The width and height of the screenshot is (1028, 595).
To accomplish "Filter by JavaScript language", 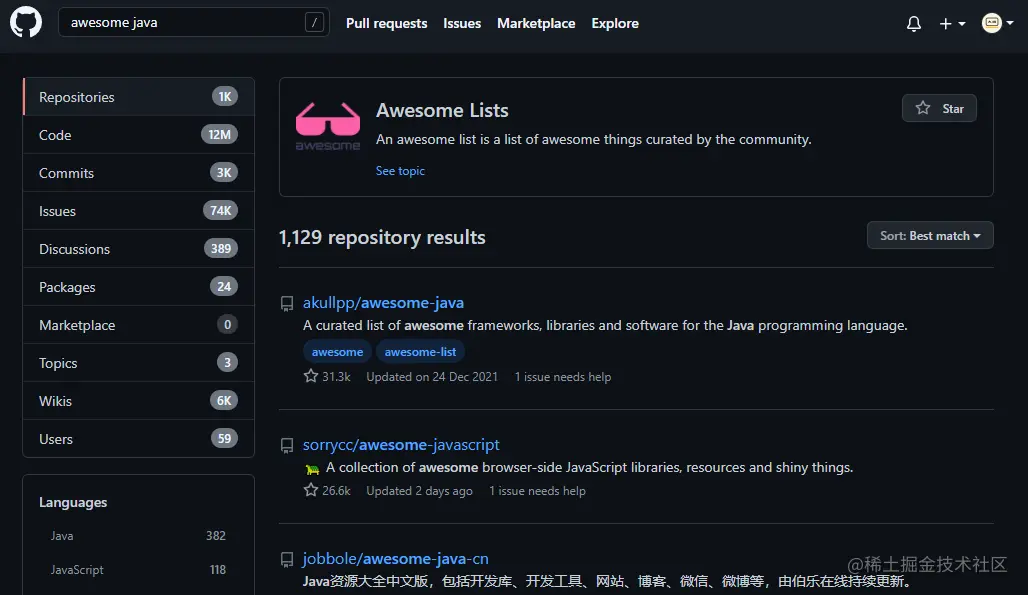I will [138, 569].
